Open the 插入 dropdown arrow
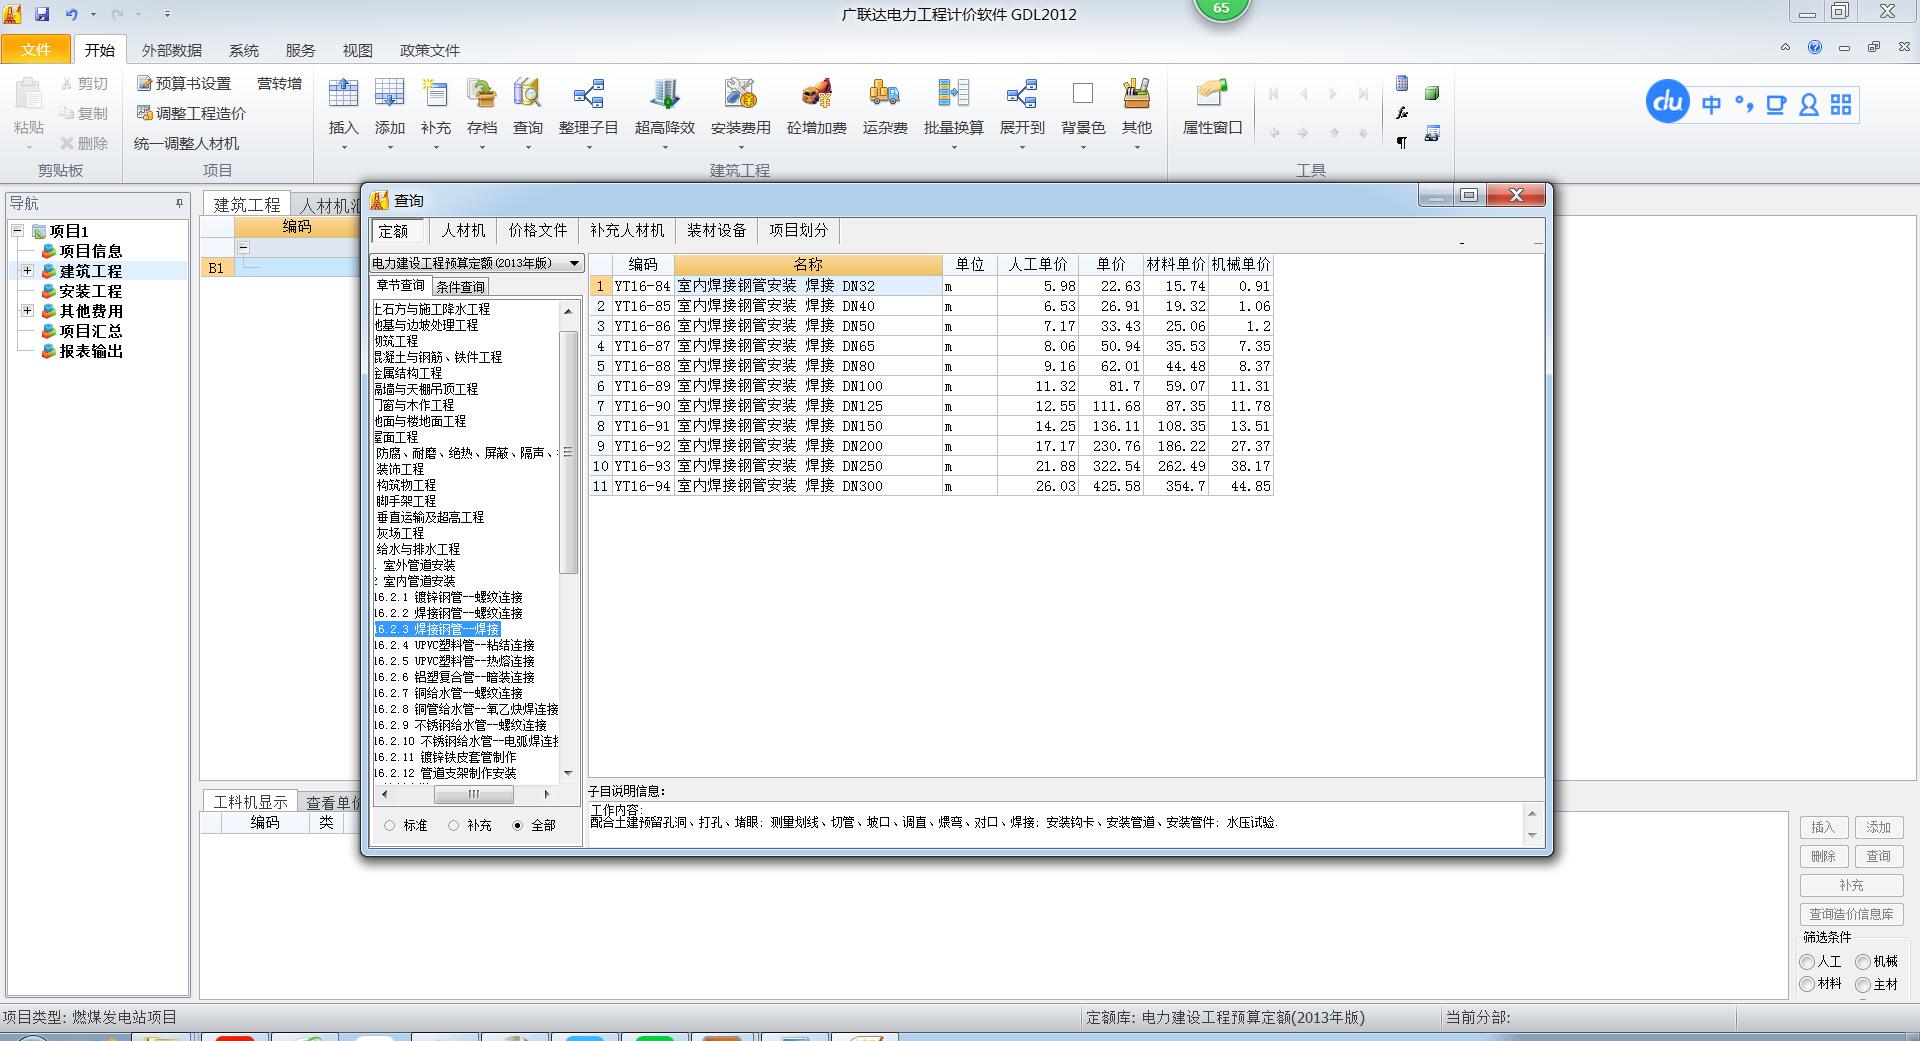1920x1041 pixels. click(343, 148)
